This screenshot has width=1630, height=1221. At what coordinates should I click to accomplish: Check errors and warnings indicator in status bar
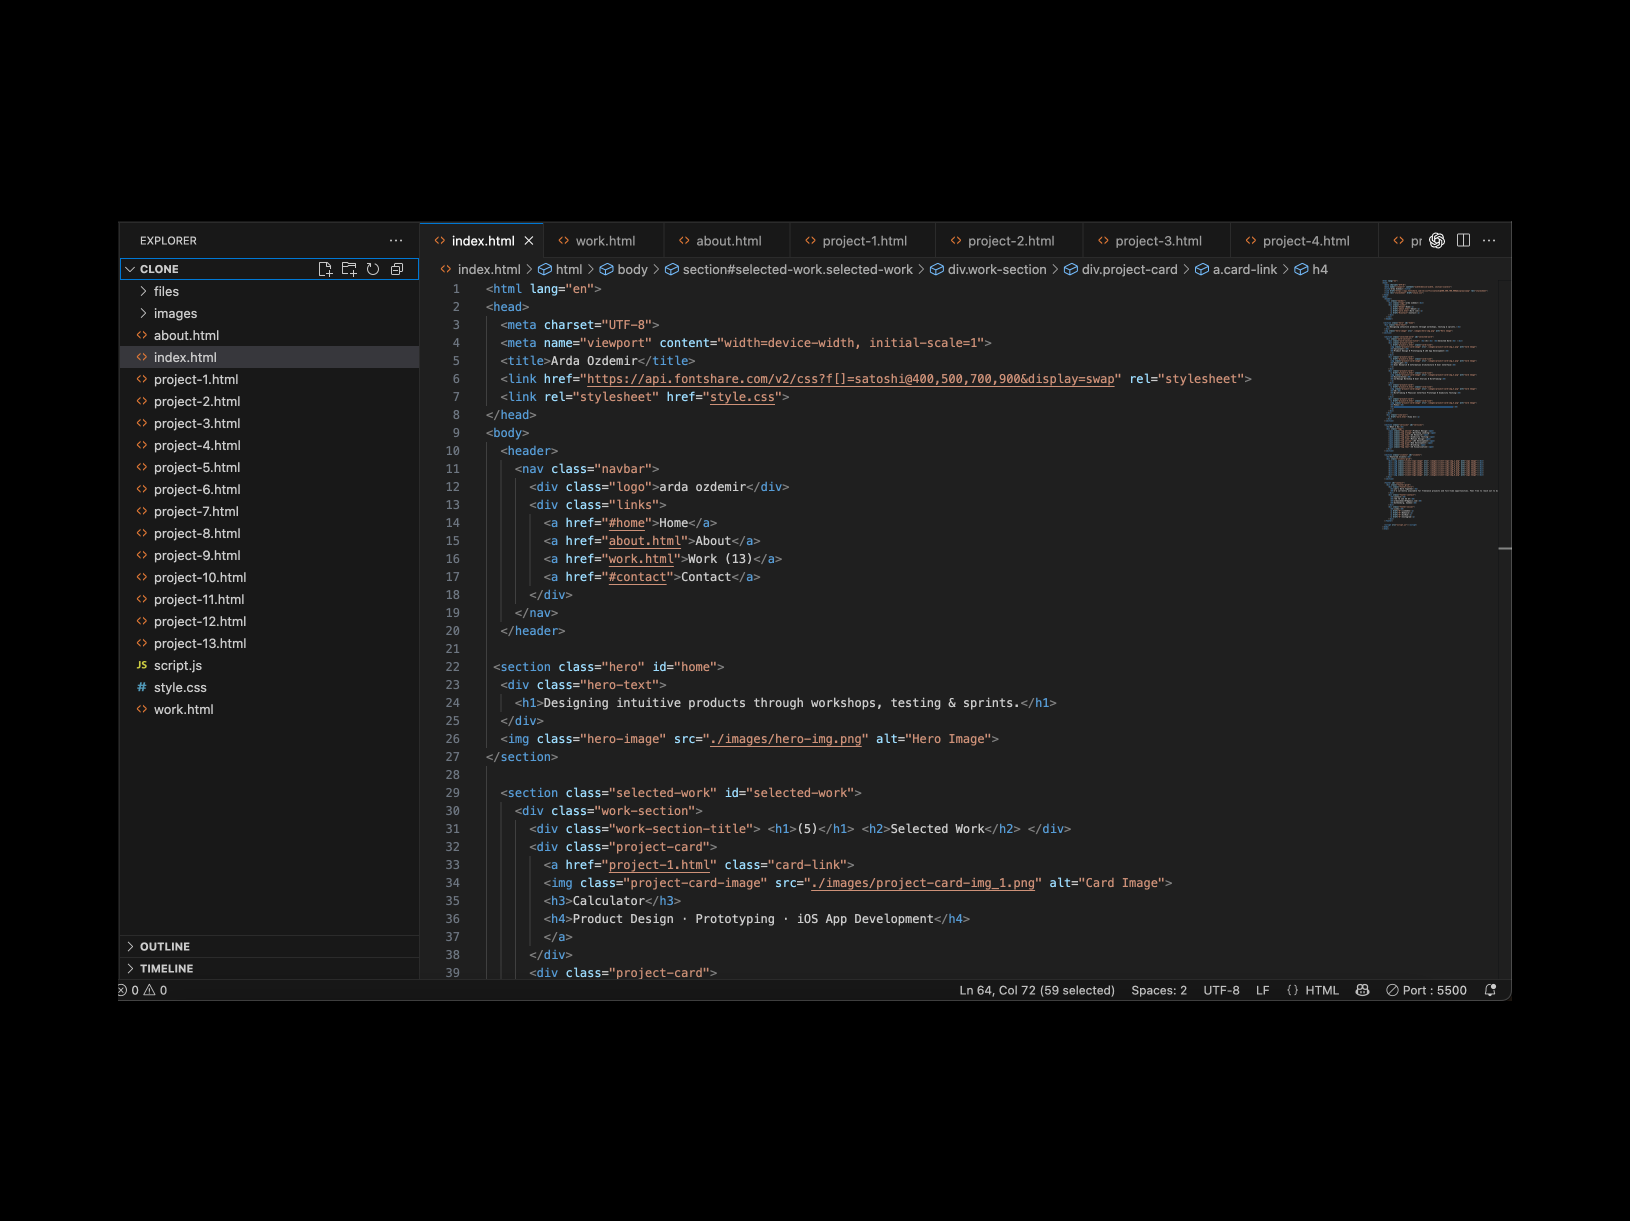[143, 990]
